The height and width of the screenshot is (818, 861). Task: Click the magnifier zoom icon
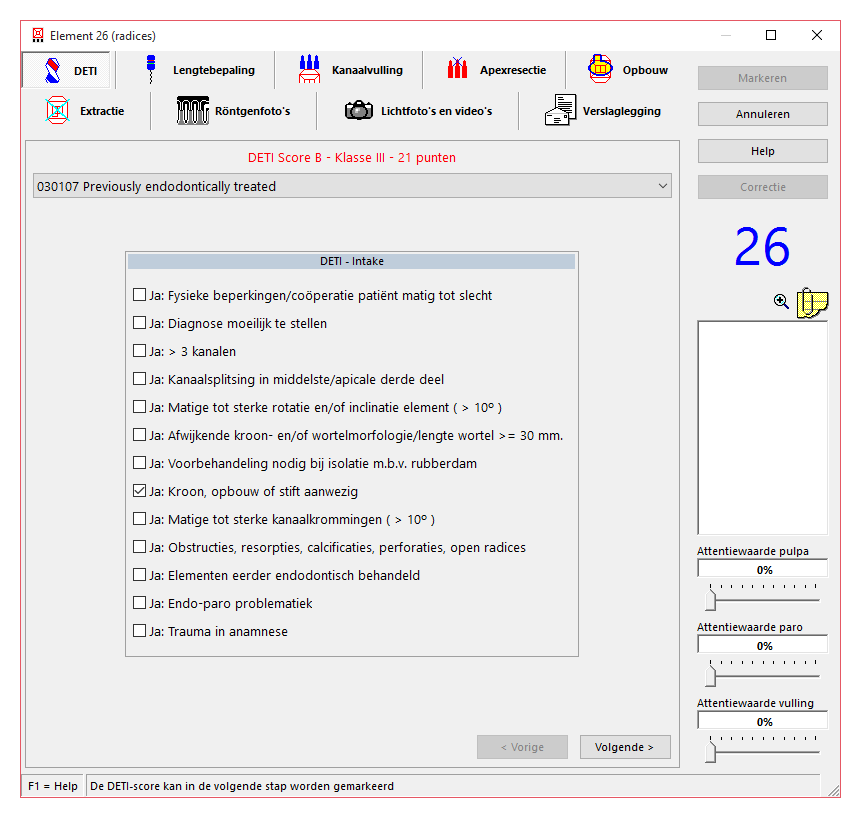[781, 301]
